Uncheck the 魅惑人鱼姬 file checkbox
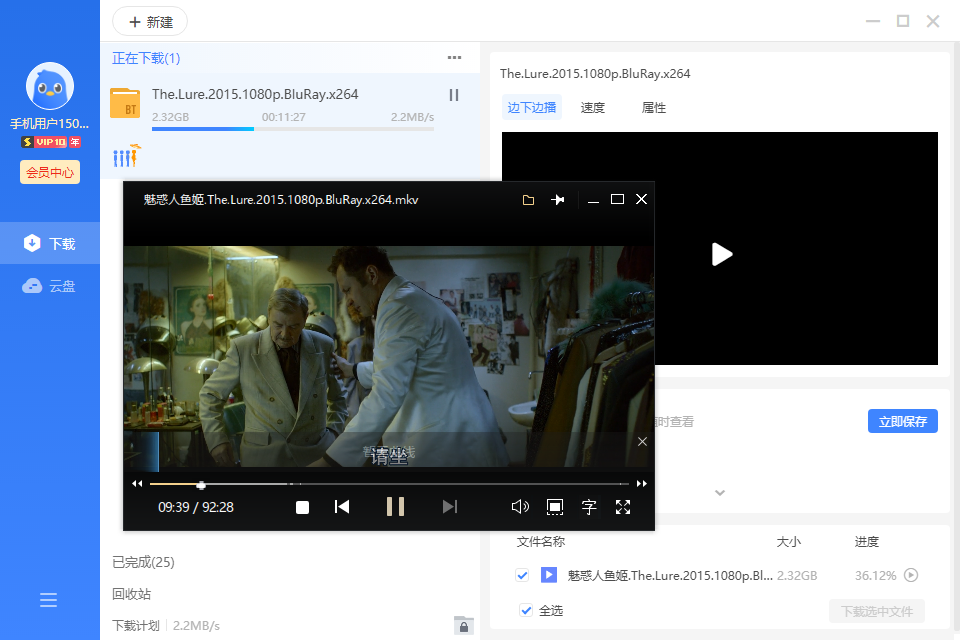Viewport: 960px width, 640px height. 522,575
